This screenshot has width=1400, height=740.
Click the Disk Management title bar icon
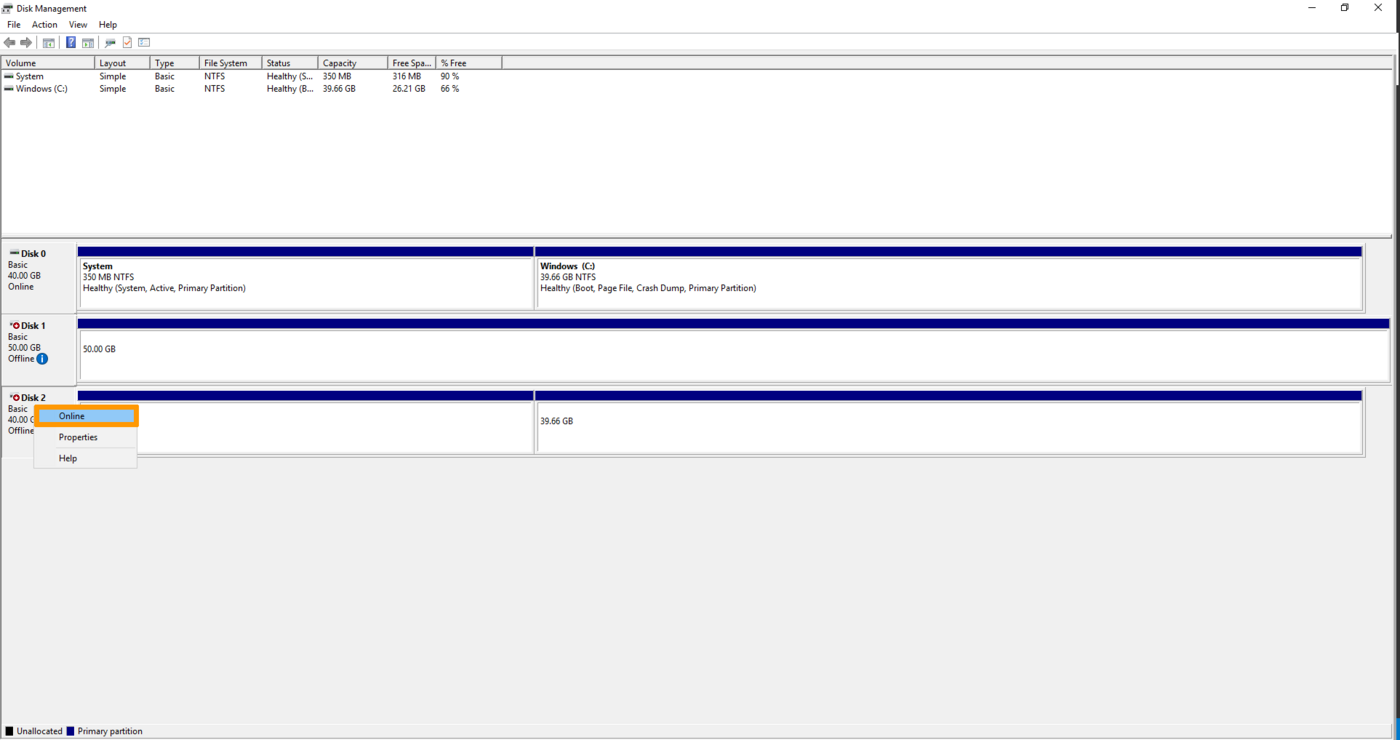coord(7,8)
